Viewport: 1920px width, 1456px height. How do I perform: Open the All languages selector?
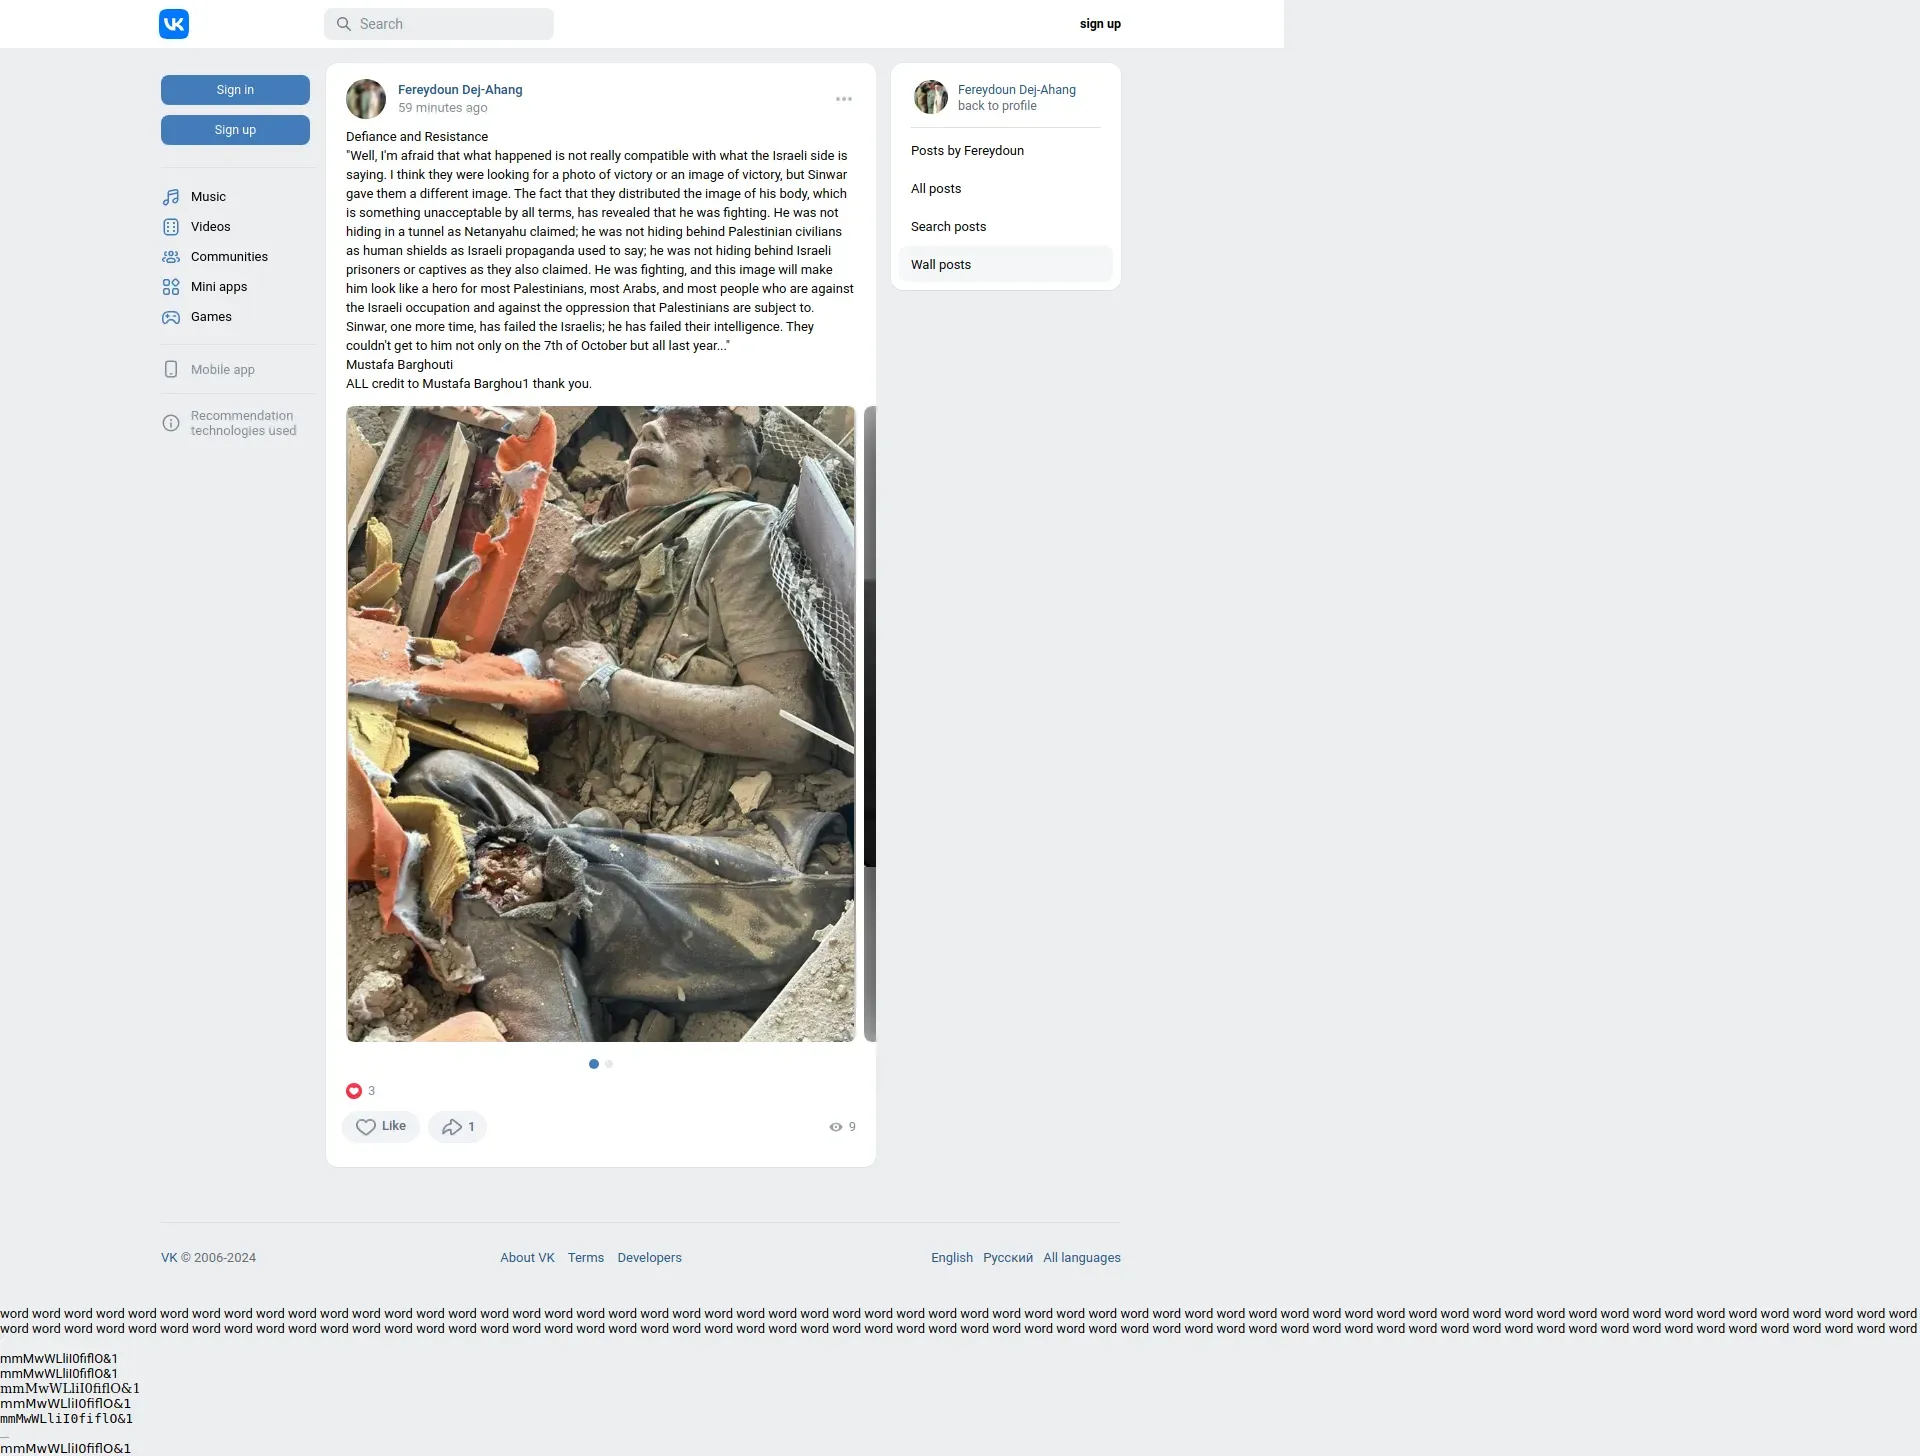coord(1082,1258)
